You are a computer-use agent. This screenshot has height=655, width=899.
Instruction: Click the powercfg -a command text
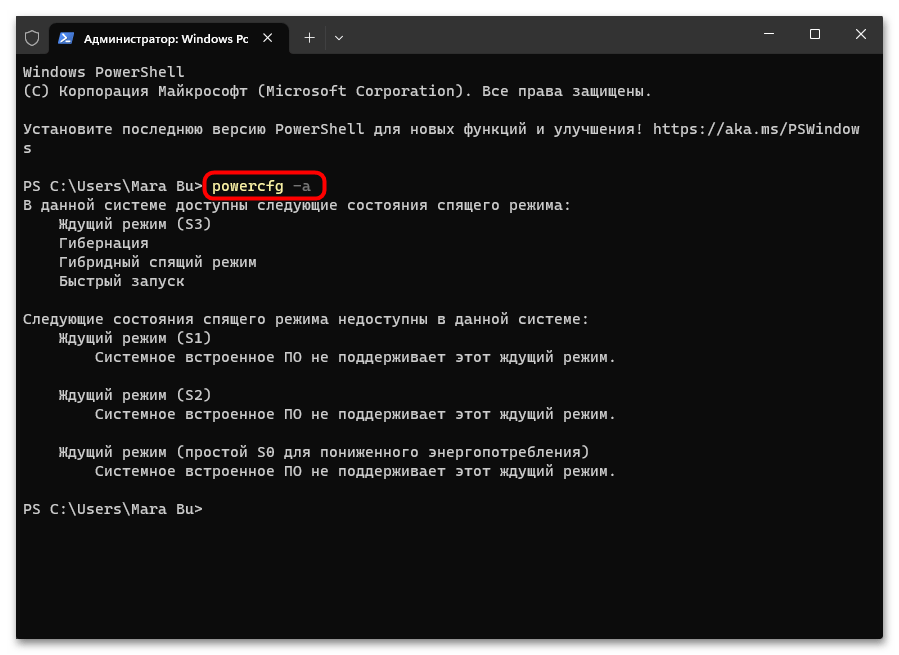coord(261,186)
